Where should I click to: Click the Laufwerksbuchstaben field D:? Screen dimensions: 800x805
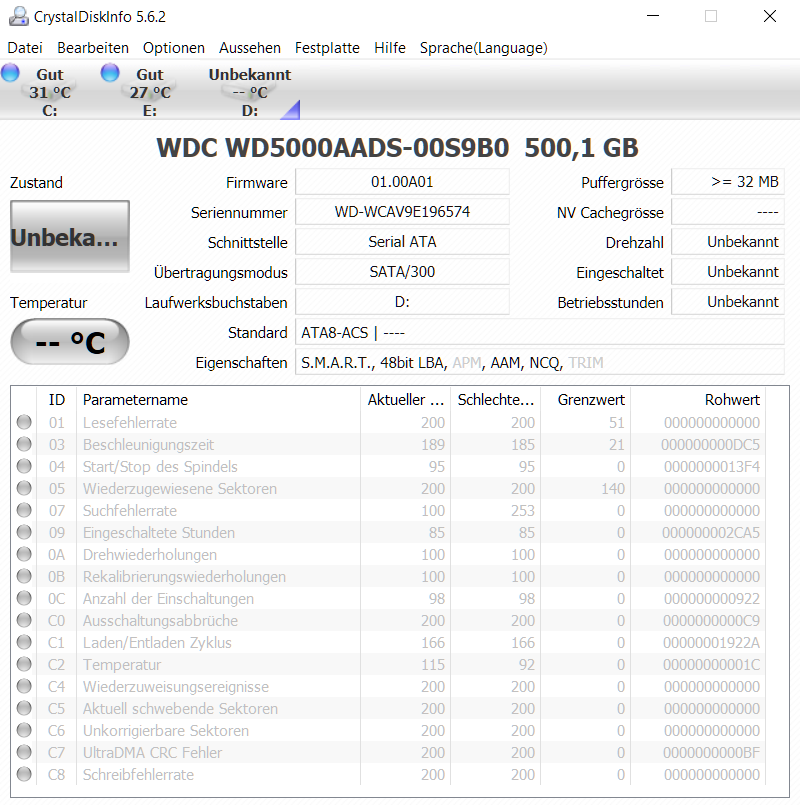point(402,302)
